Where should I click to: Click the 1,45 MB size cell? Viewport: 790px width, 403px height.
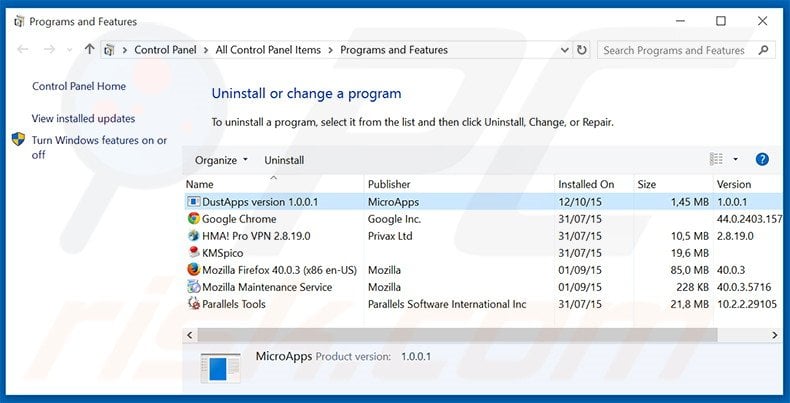pyautogui.click(x=690, y=202)
